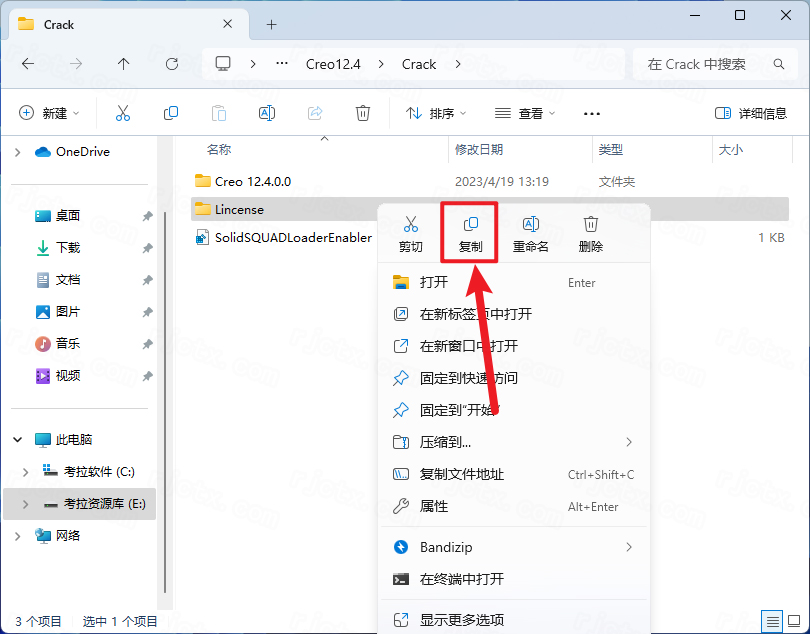Click the Paste clipboard icon in the toolbar
This screenshot has height=634, width=810.
219,113
